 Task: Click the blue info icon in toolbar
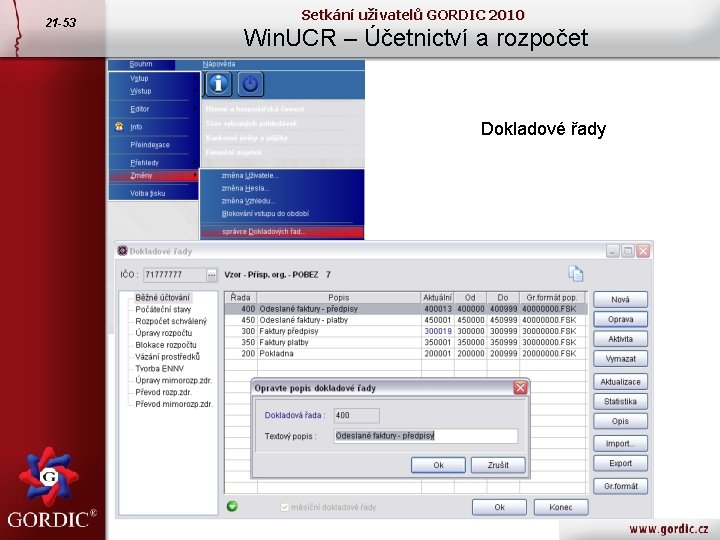click(x=218, y=84)
